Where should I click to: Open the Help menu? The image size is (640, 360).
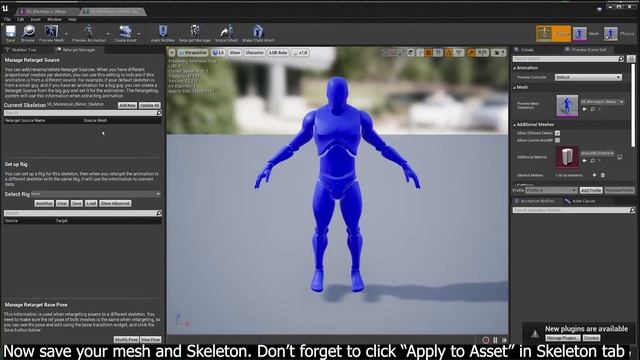72,19
